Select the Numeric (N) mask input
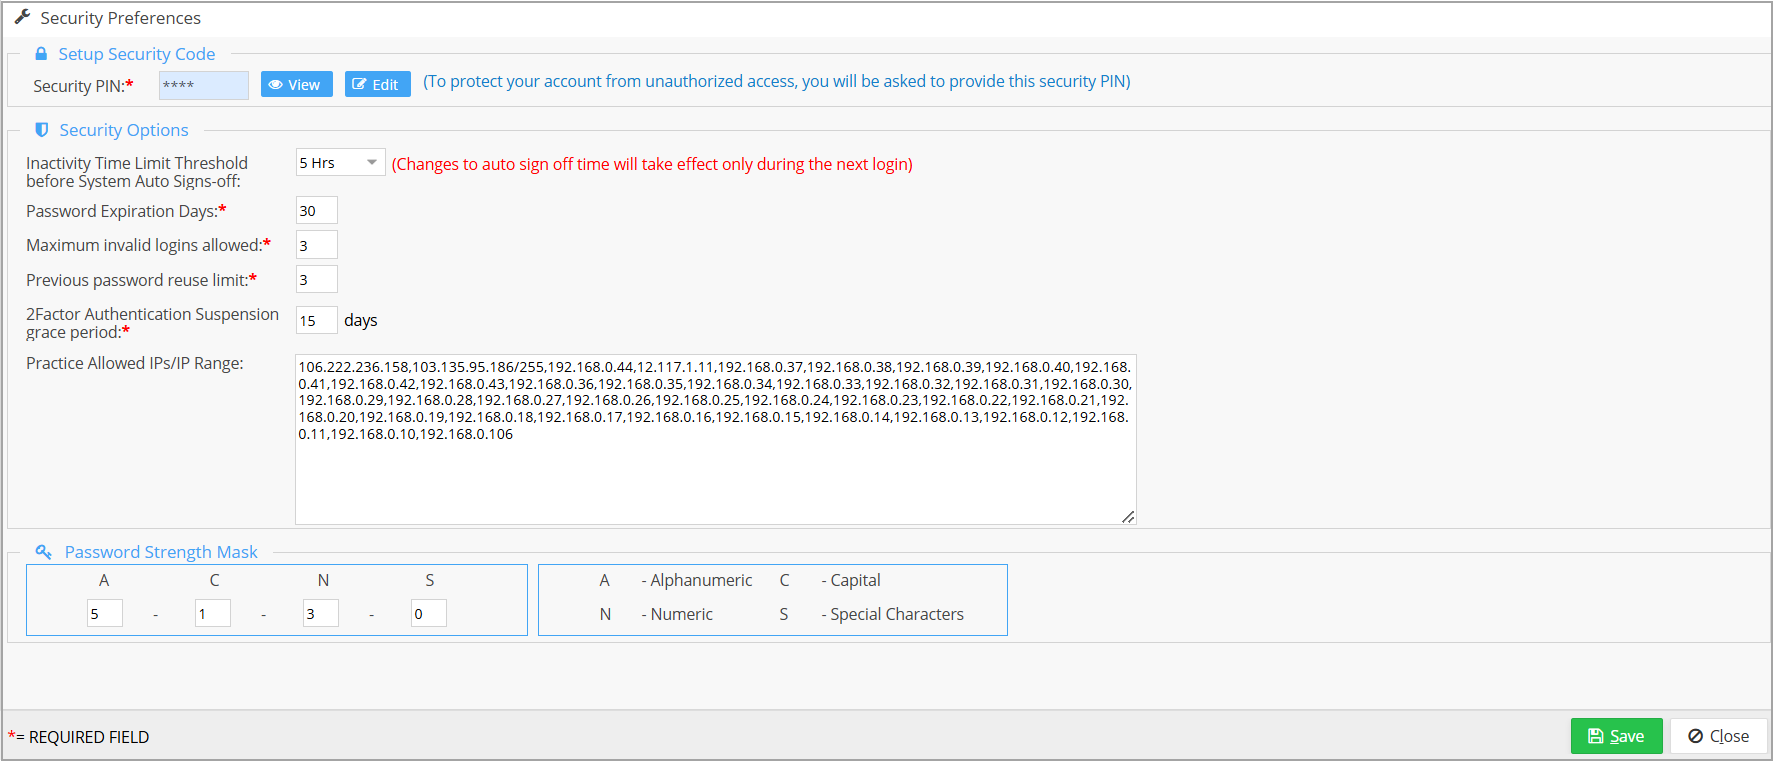The height and width of the screenshot is (761, 1773). (320, 614)
